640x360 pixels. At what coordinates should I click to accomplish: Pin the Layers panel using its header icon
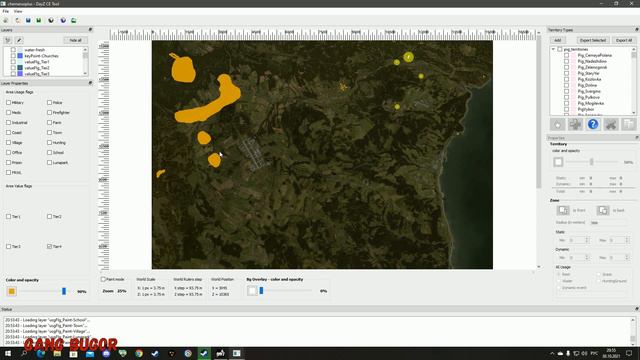[x=90, y=30]
